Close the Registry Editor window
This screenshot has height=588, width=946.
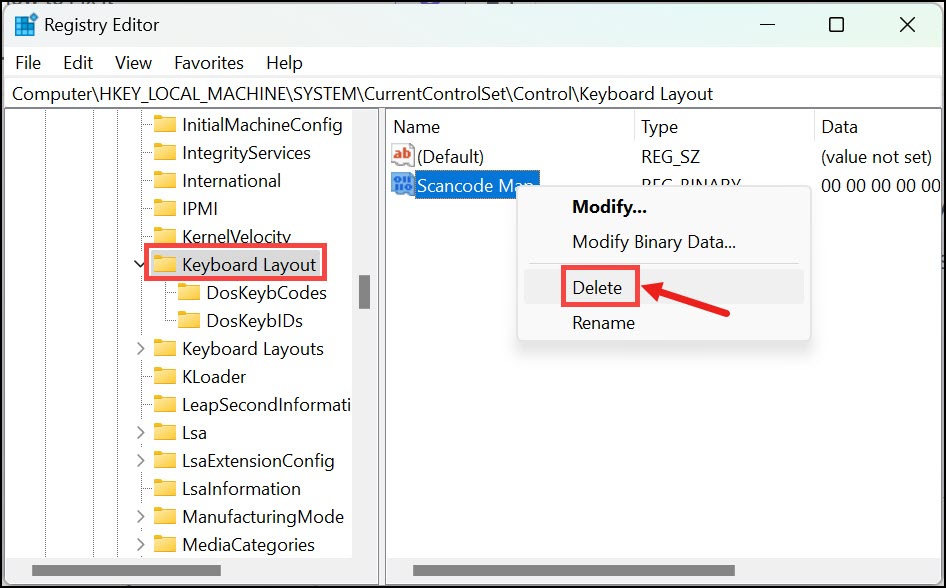[x=907, y=25]
